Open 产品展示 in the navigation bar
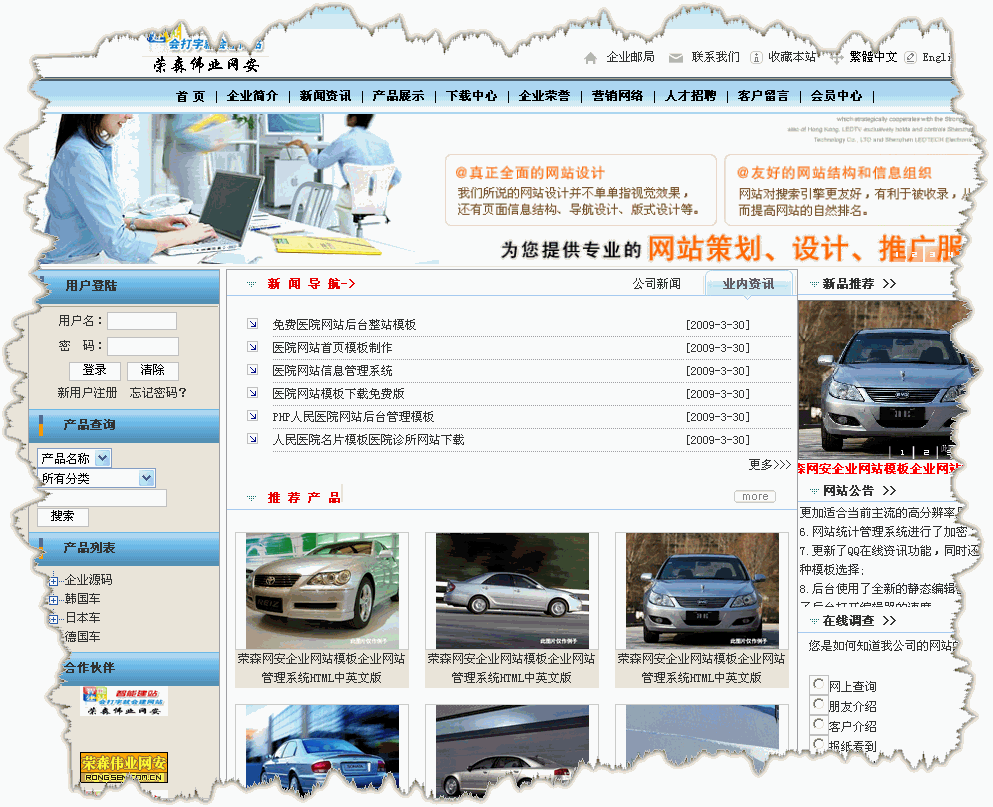The image size is (993, 807). 398,96
